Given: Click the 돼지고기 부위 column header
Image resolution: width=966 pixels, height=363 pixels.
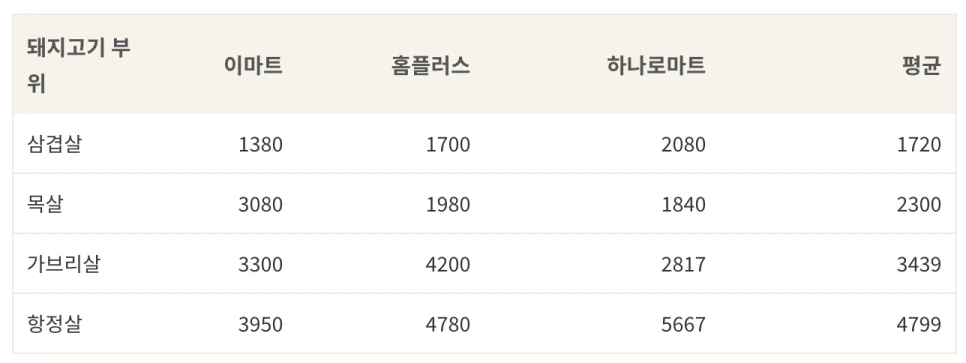Looking at the screenshot, I should (79, 65).
